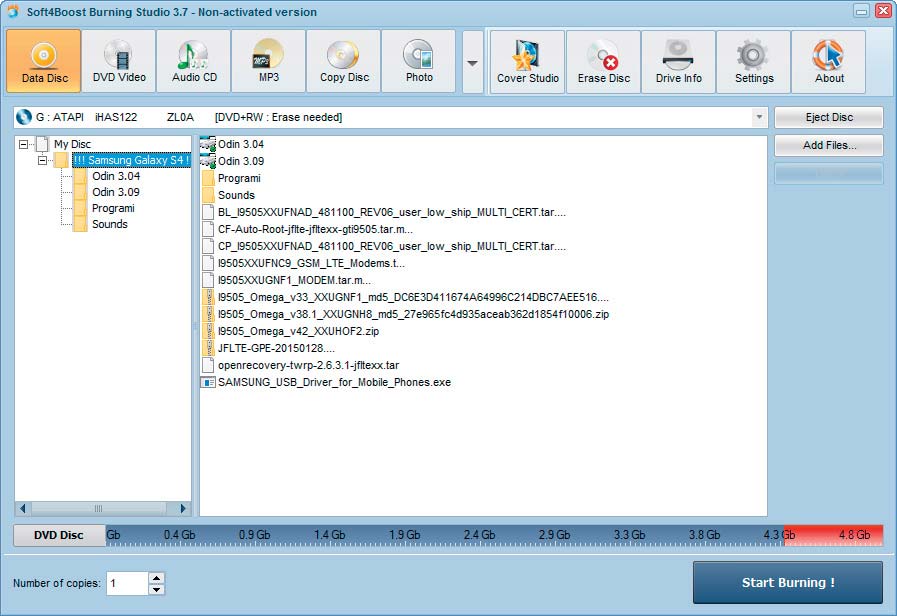897x616 pixels.
Task: Open the DVD Video mode
Action: click(x=119, y=61)
